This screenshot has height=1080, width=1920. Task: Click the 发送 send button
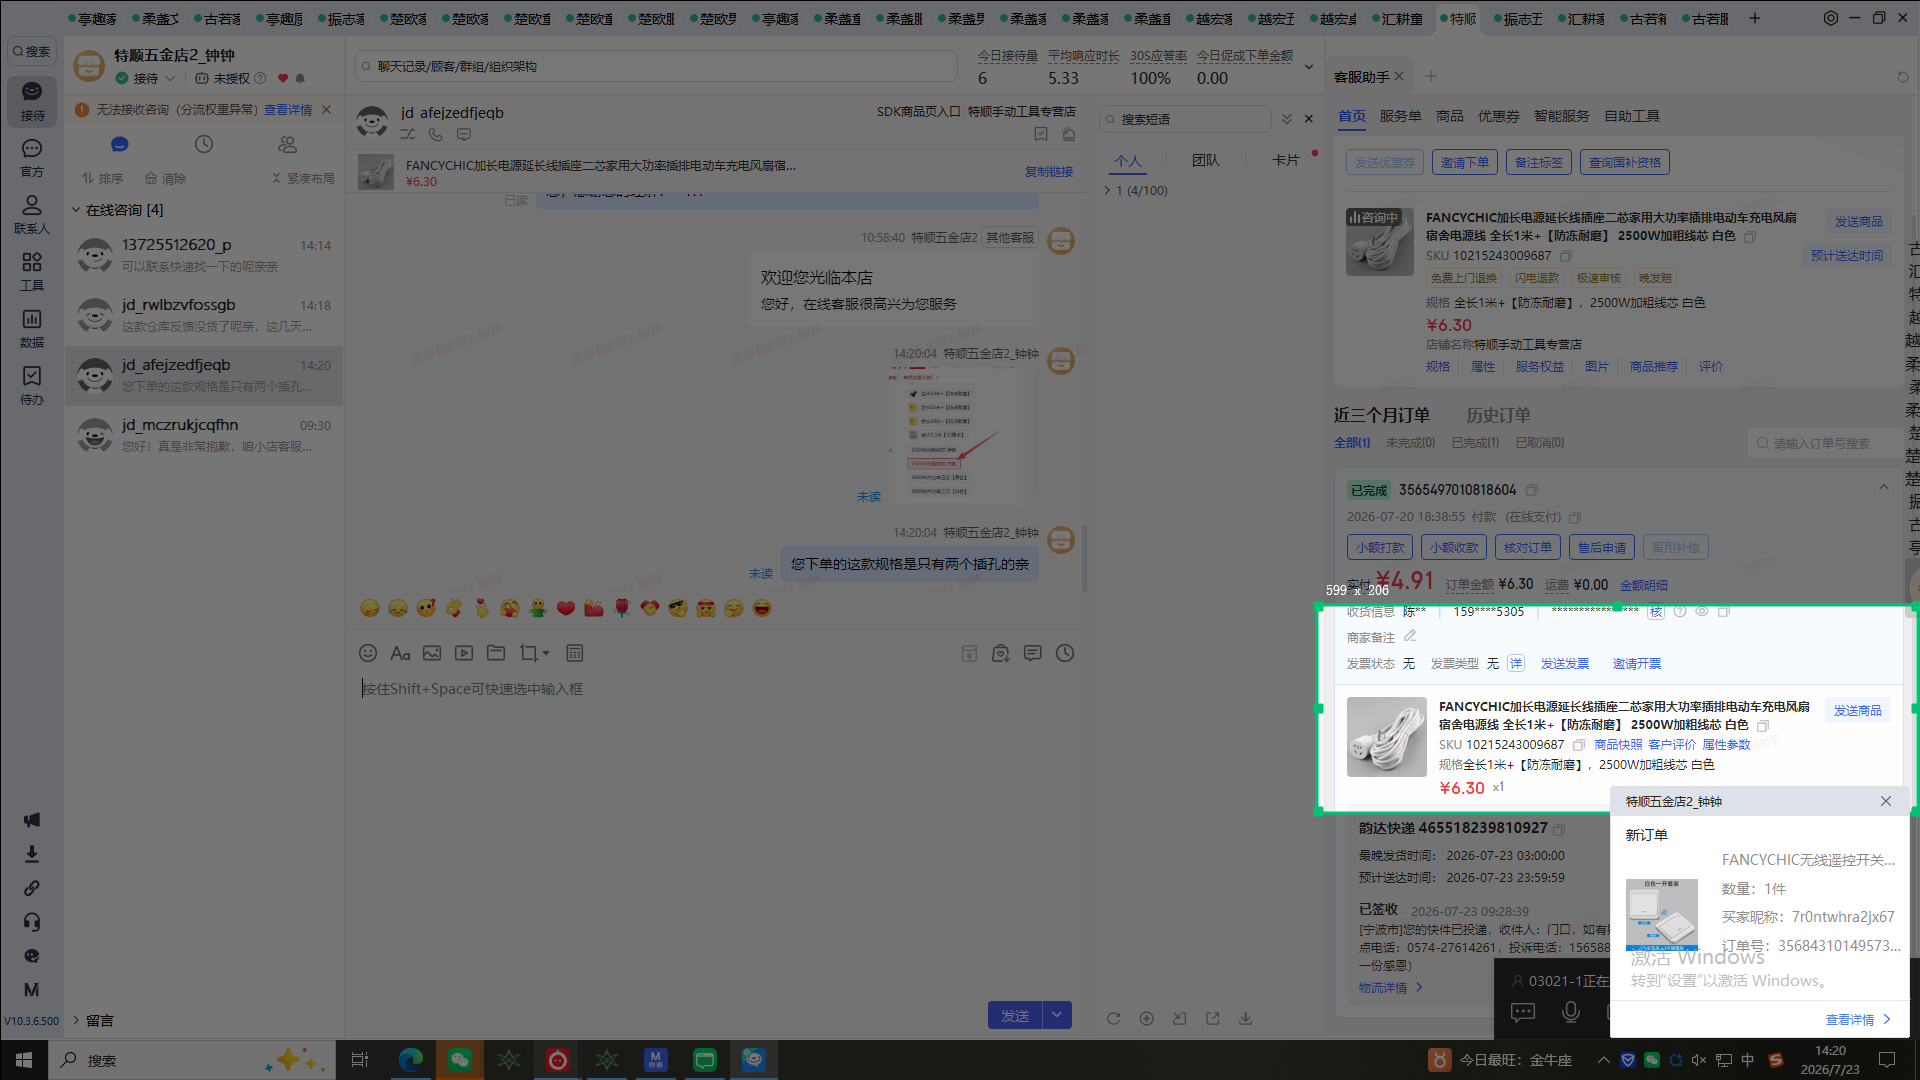click(1015, 1015)
